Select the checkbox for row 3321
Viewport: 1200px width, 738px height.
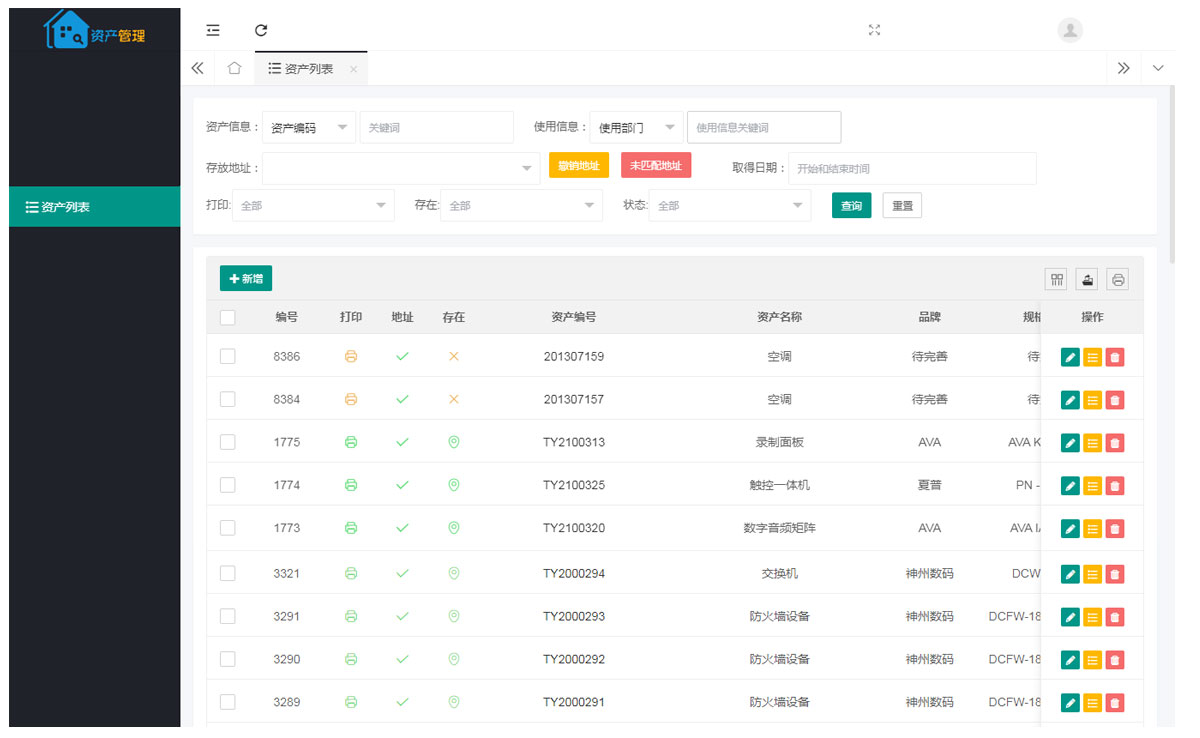[x=228, y=573]
